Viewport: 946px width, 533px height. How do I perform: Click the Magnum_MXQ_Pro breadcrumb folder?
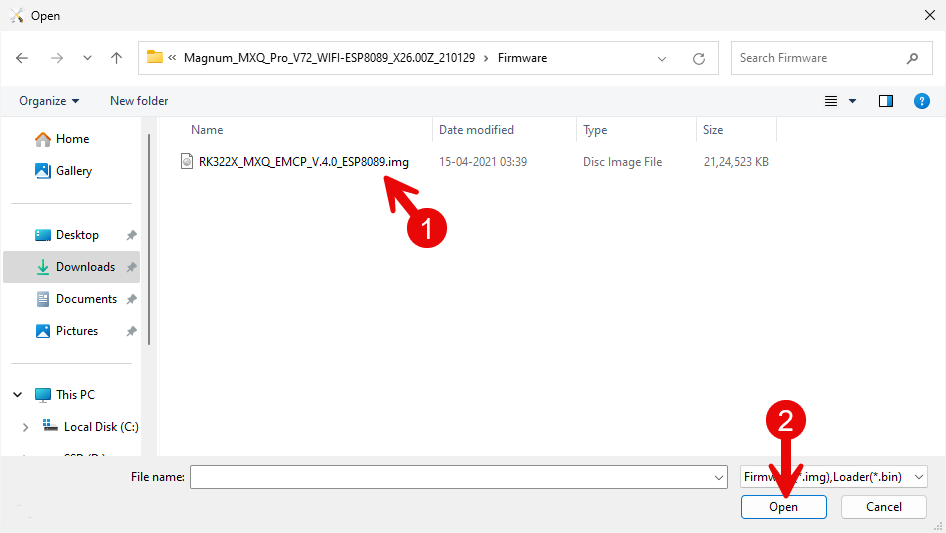329,58
